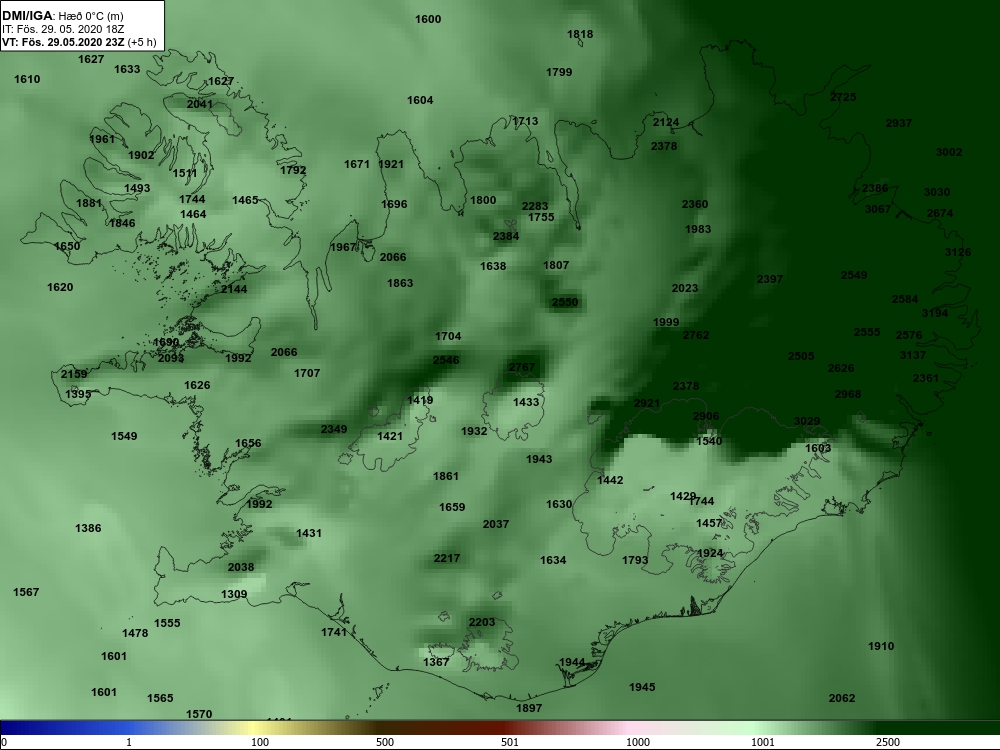Click the map value '2360'

point(695,204)
